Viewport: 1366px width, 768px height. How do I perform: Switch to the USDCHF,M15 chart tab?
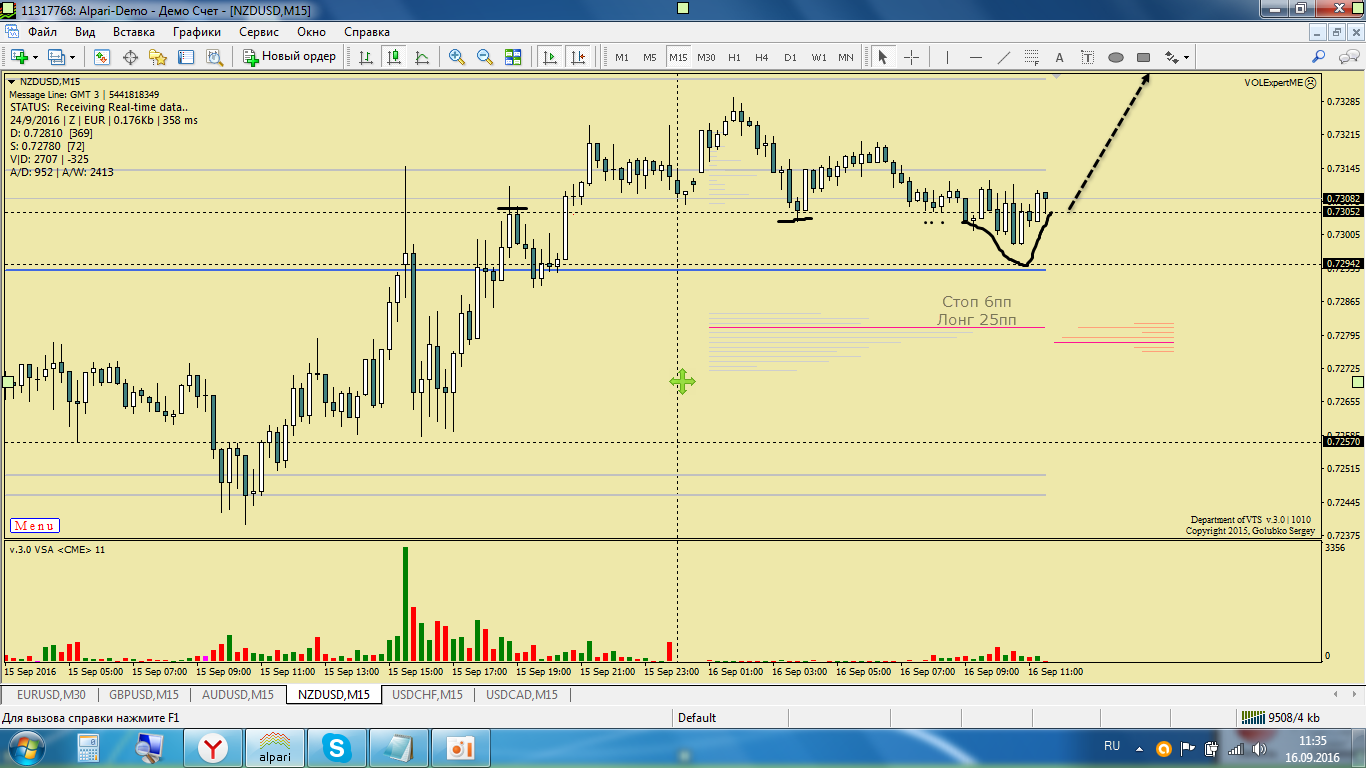(427, 694)
